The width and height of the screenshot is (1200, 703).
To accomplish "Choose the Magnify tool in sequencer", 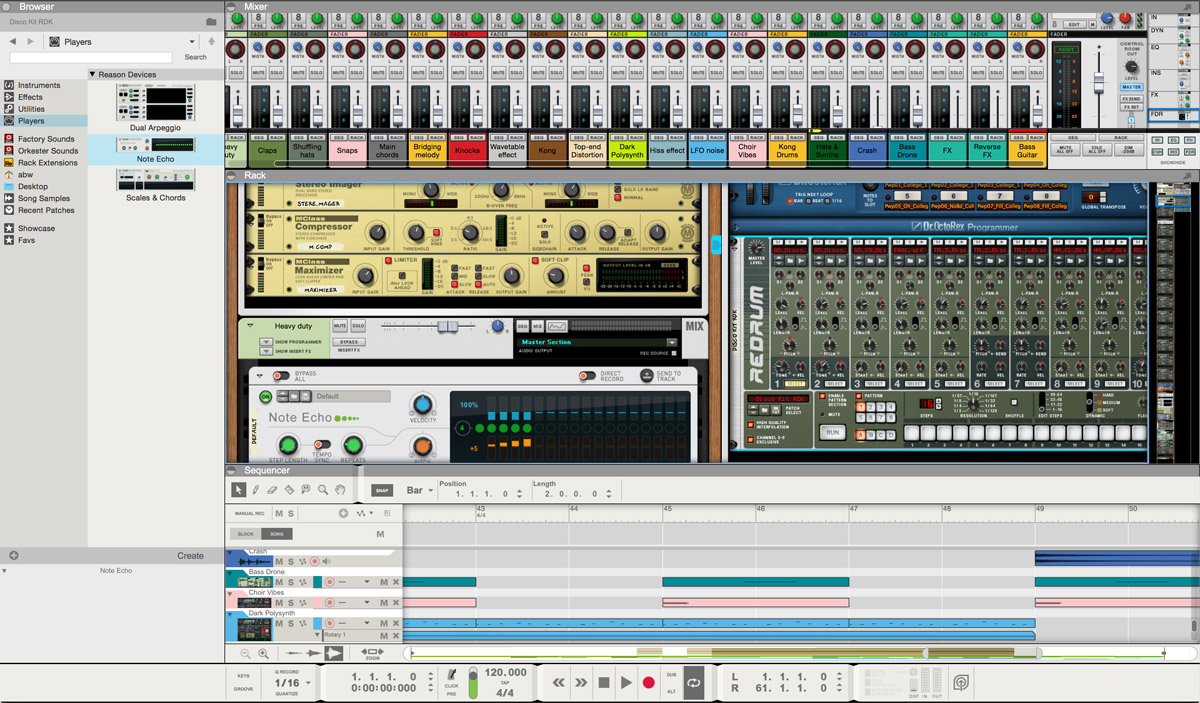I will (x=323, y=490).
